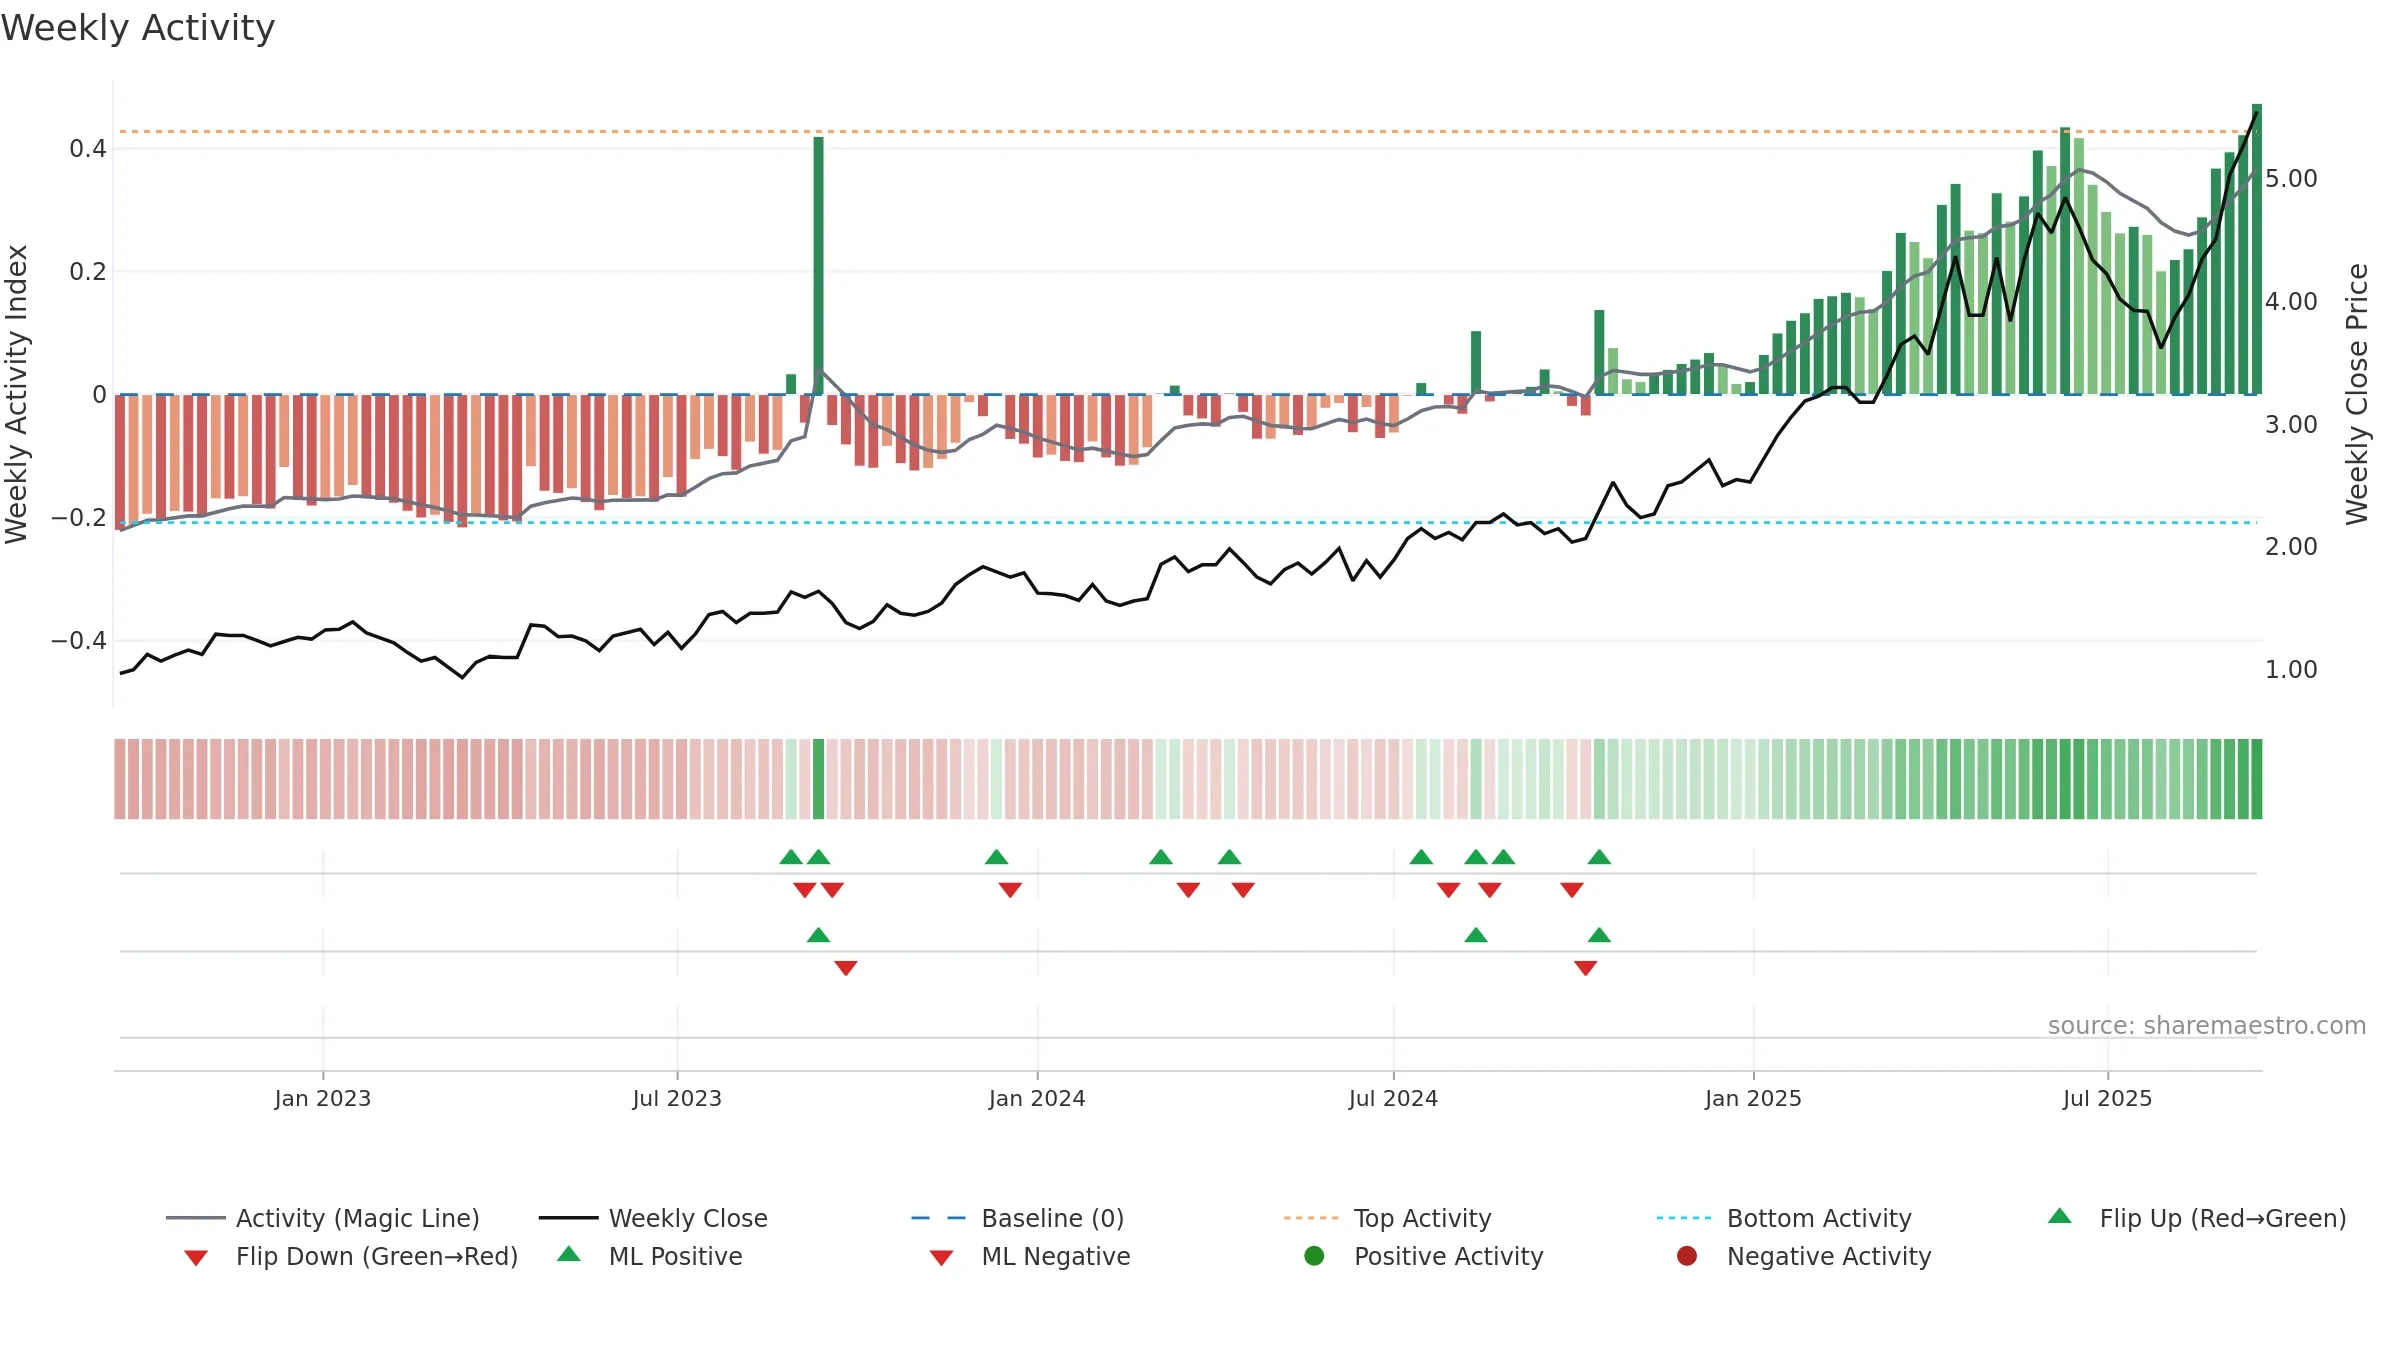2400x1350 pixels.
Task: Click the Jan 2025 x-axis label
Action: coord(1753,1099)
